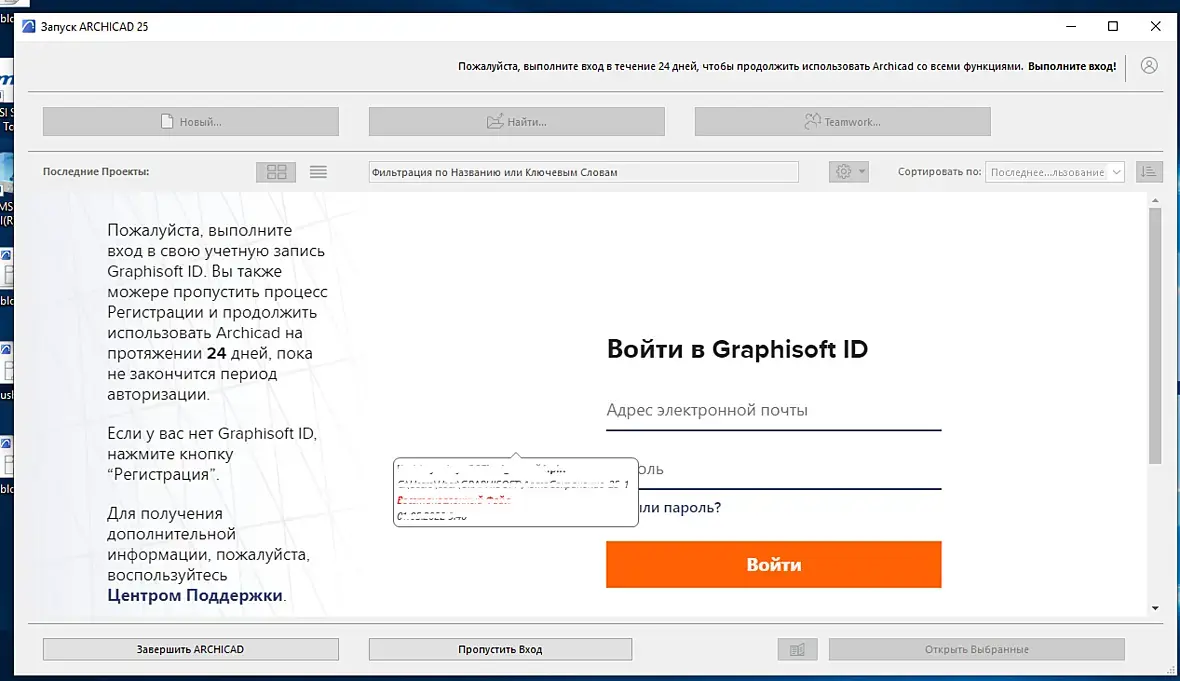Switch recent projects to list view
The width and height of the screenshot is (1180, 681).
coord(318,172)
